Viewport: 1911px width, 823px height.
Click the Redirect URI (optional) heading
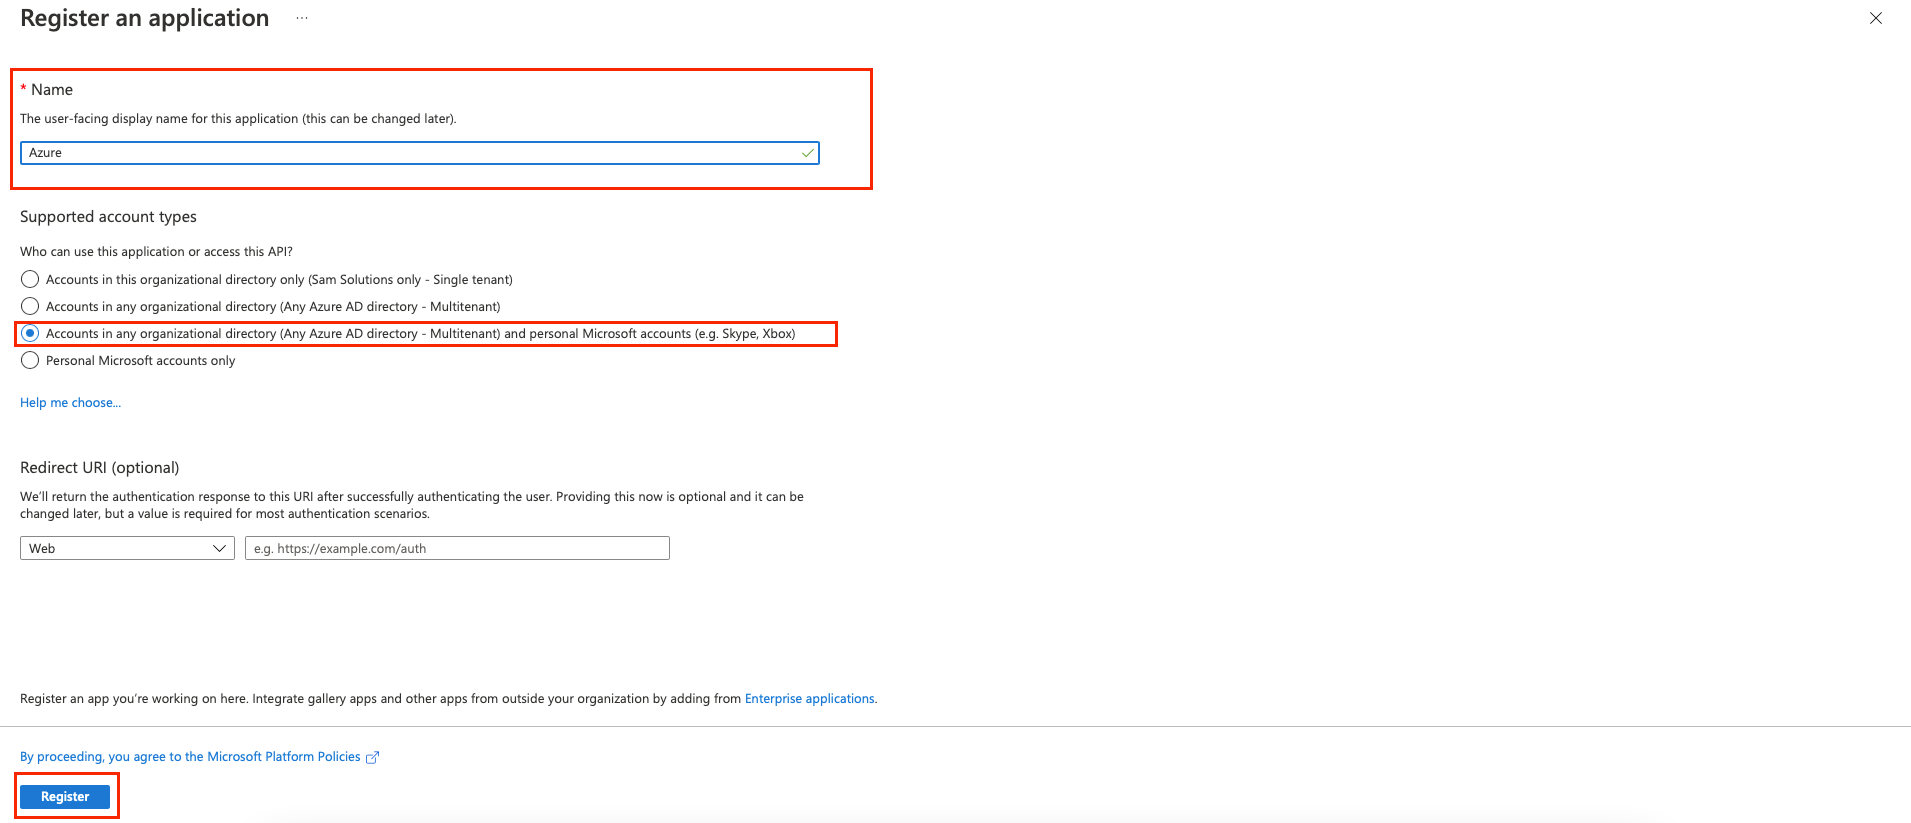pos(100,468)
